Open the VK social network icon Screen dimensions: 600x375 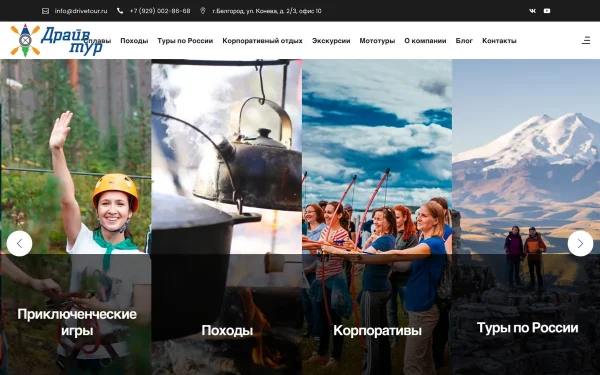coord(532,11)
